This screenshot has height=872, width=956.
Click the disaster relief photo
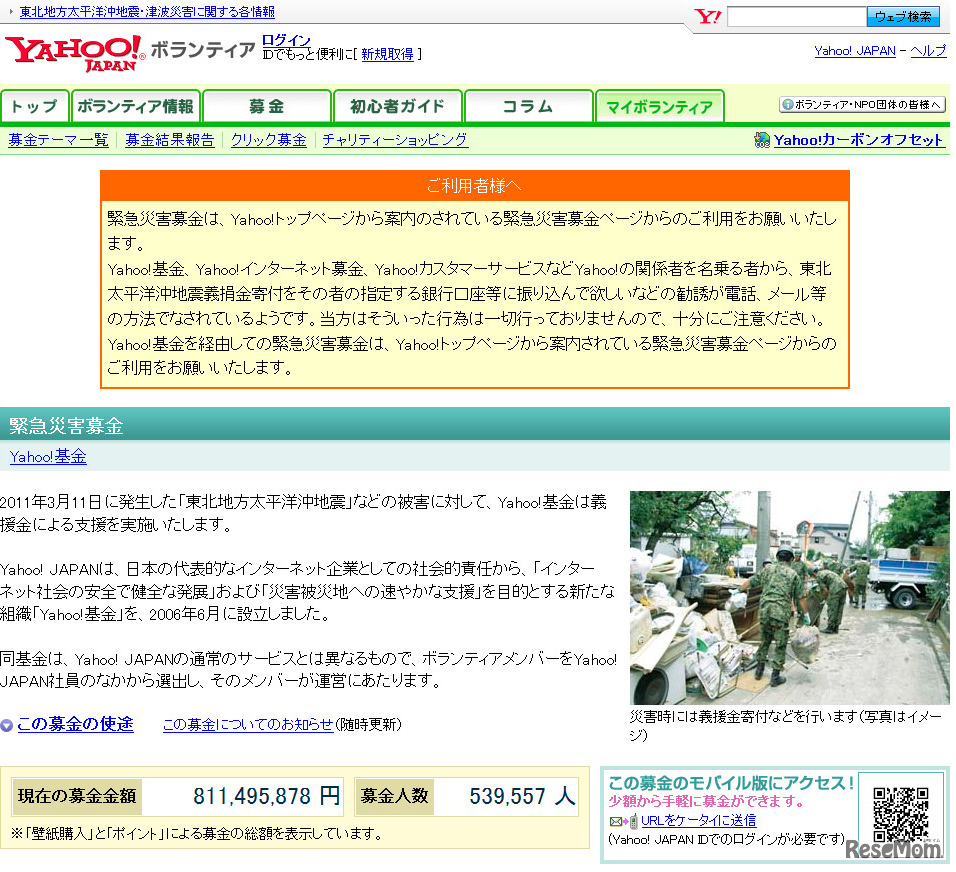[x=789, y=598]
